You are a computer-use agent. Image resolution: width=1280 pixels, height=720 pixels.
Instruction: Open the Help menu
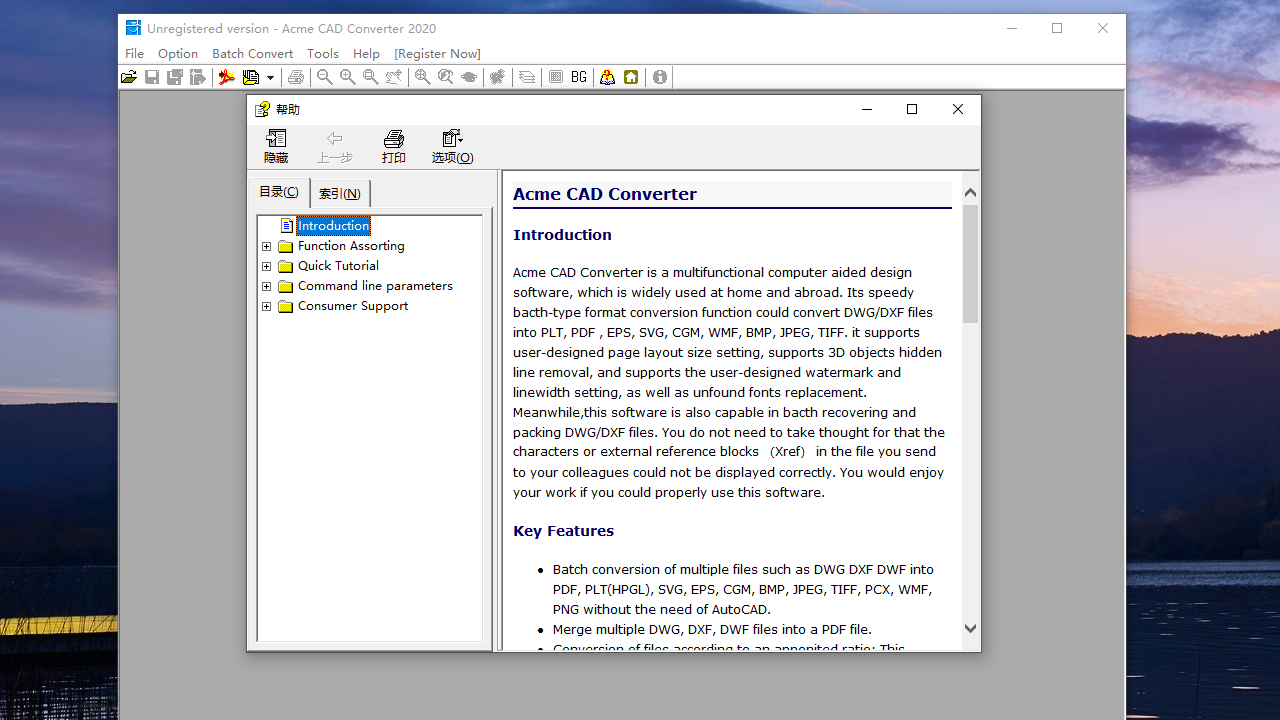pyautogui.click(x=366, y=53)
